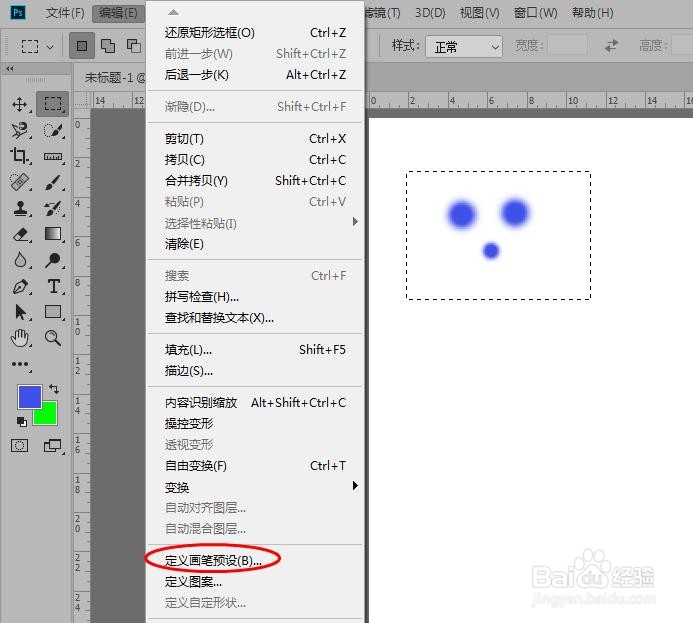This screenshot has height=623, width=693.
Task: Select the Eraser tool
Action: [20, 234]
